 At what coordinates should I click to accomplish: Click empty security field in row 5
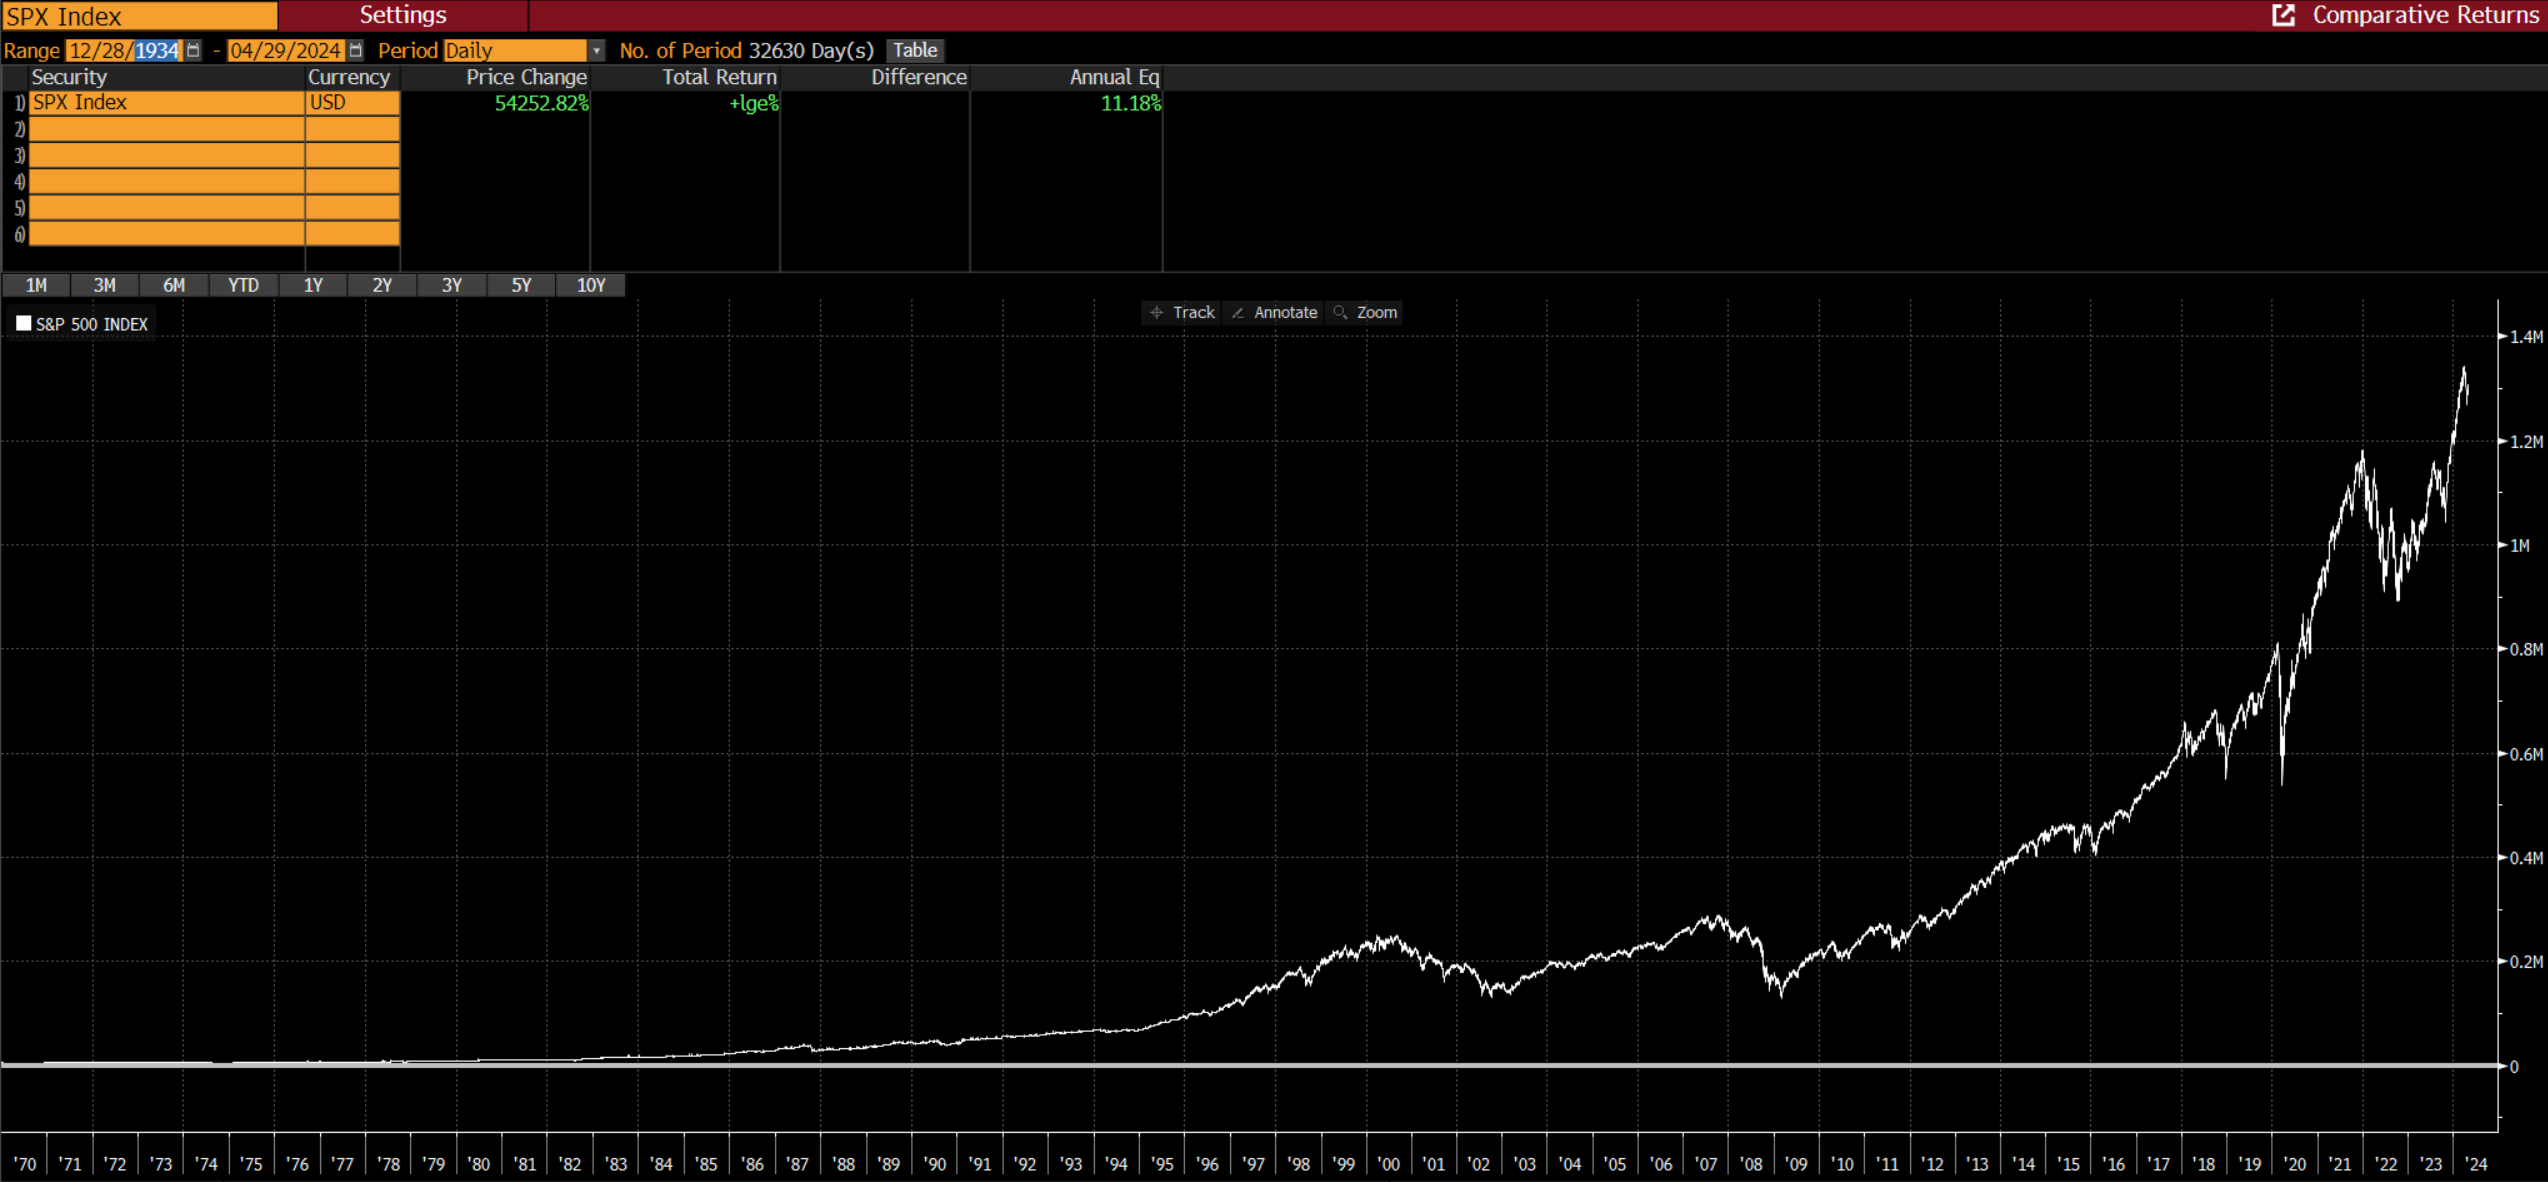click(167, 207)
